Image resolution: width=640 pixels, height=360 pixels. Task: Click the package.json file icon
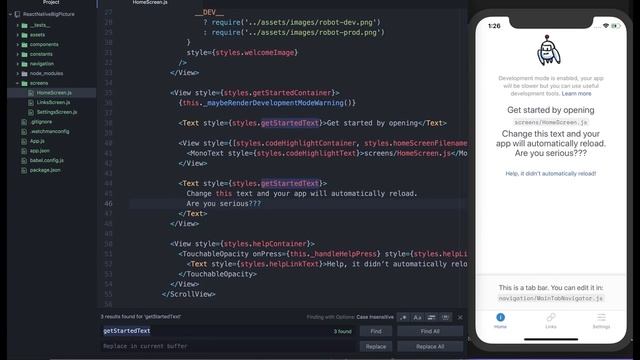coord(24,170)
